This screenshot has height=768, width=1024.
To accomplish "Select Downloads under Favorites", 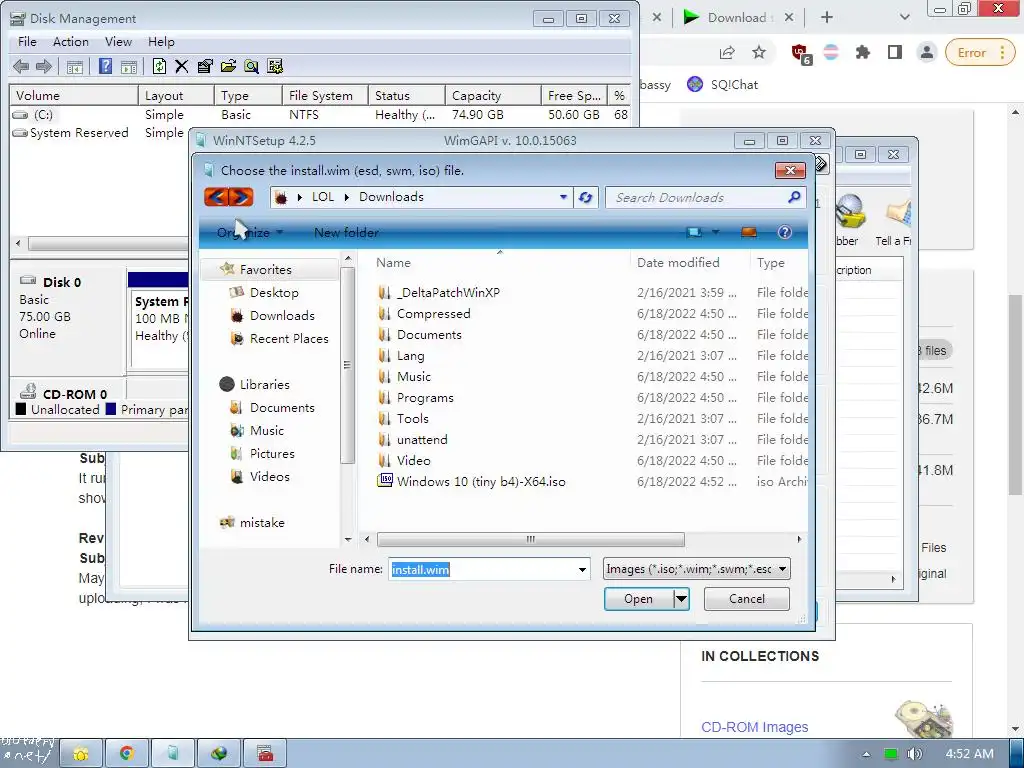I will click(x=282, y=315).
